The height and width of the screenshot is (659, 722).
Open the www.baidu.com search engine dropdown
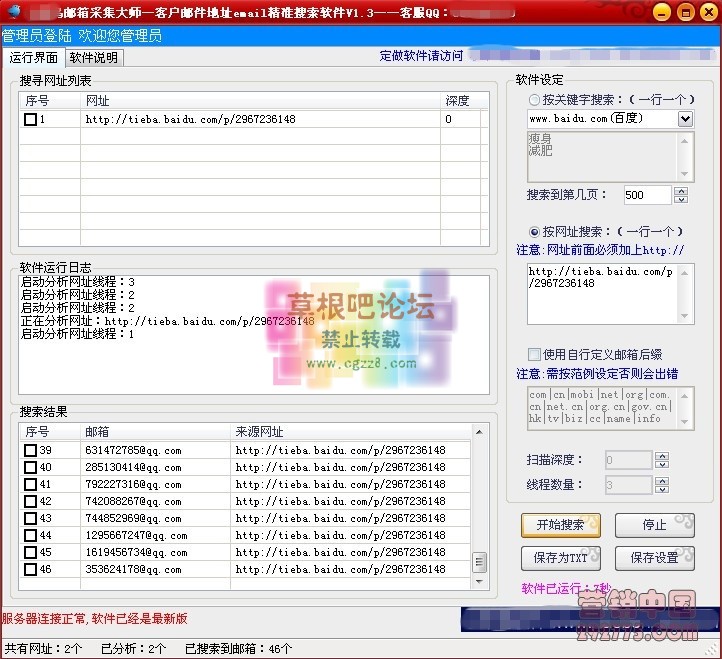coord(685,119)
